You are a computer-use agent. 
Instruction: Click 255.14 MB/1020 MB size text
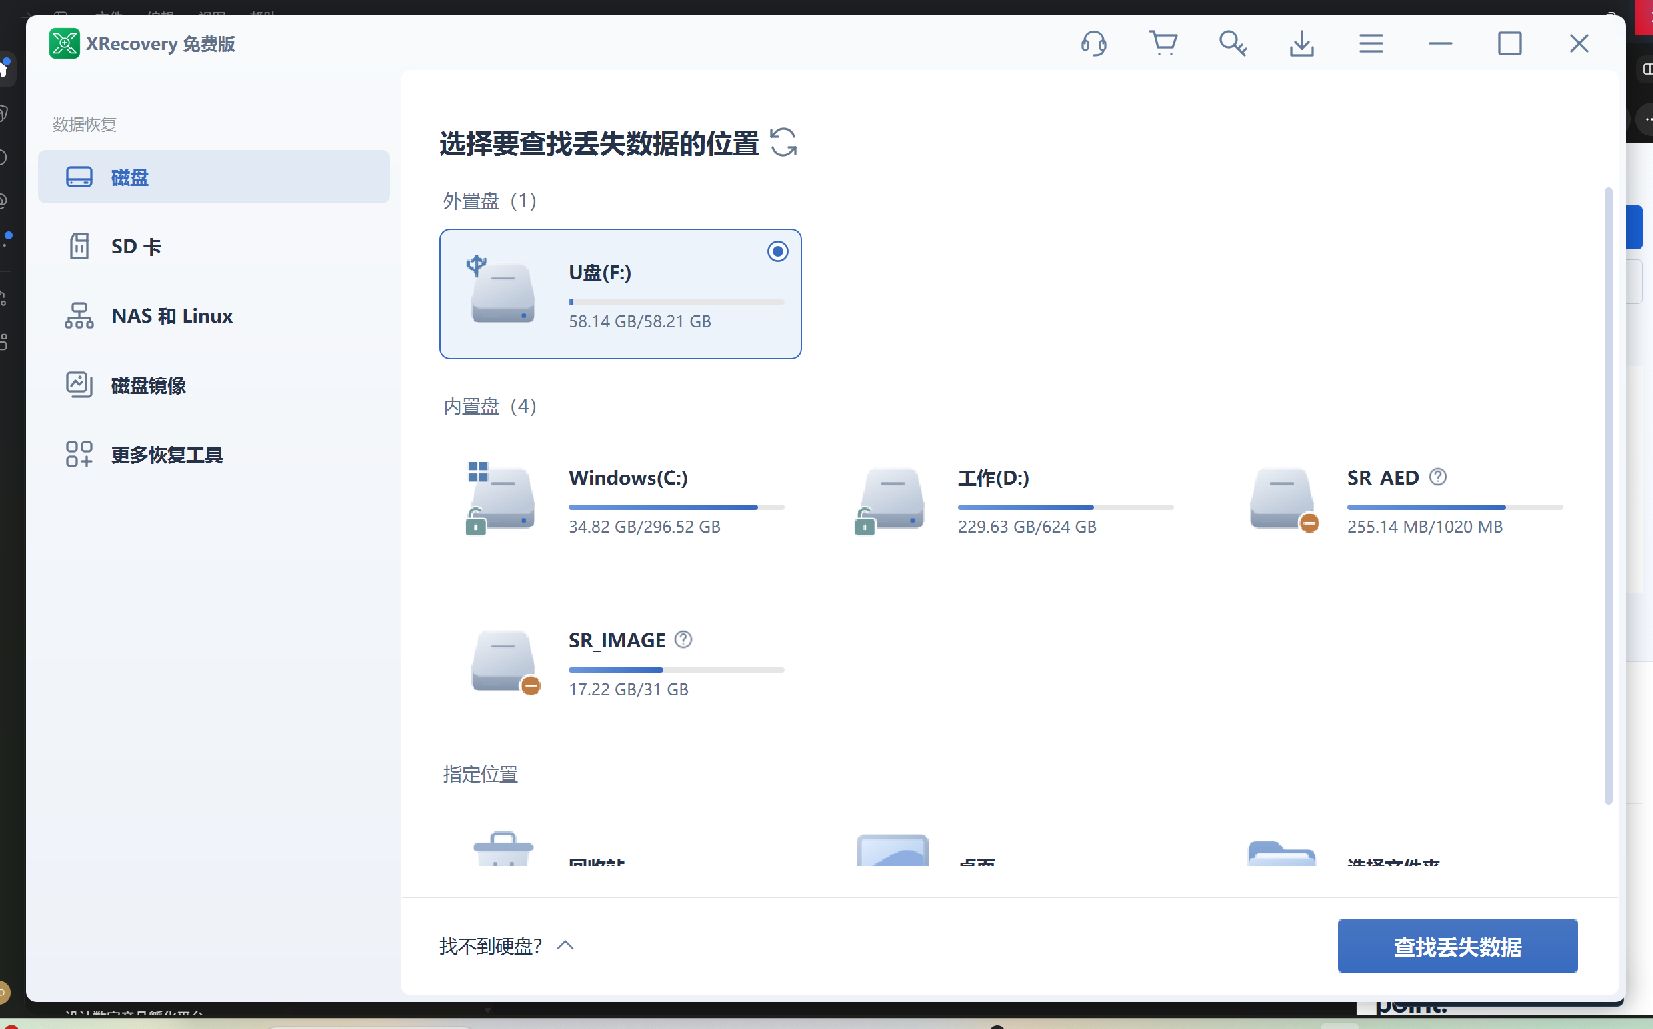click(x=1425, y=527)
